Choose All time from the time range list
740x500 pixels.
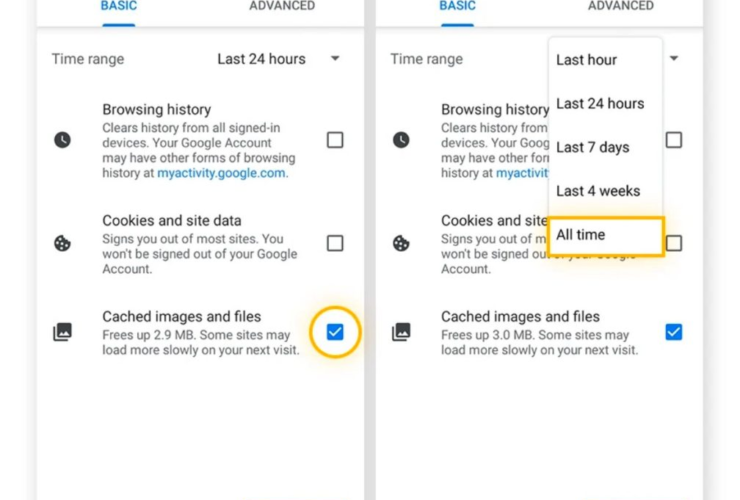coord(605,235)
